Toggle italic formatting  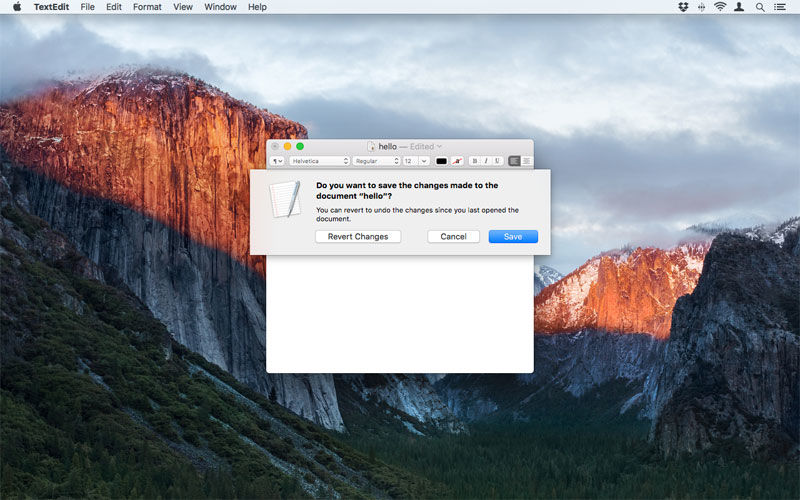click(486, 161)
